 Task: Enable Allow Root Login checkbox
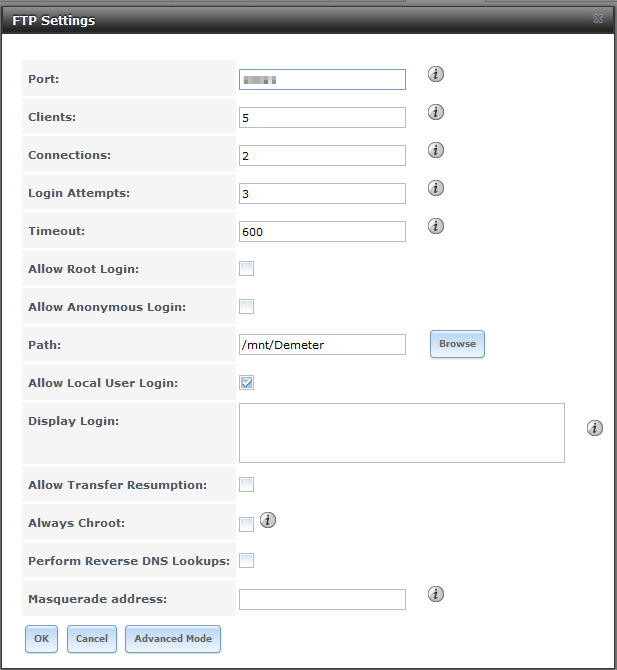[x=247, y=268]
